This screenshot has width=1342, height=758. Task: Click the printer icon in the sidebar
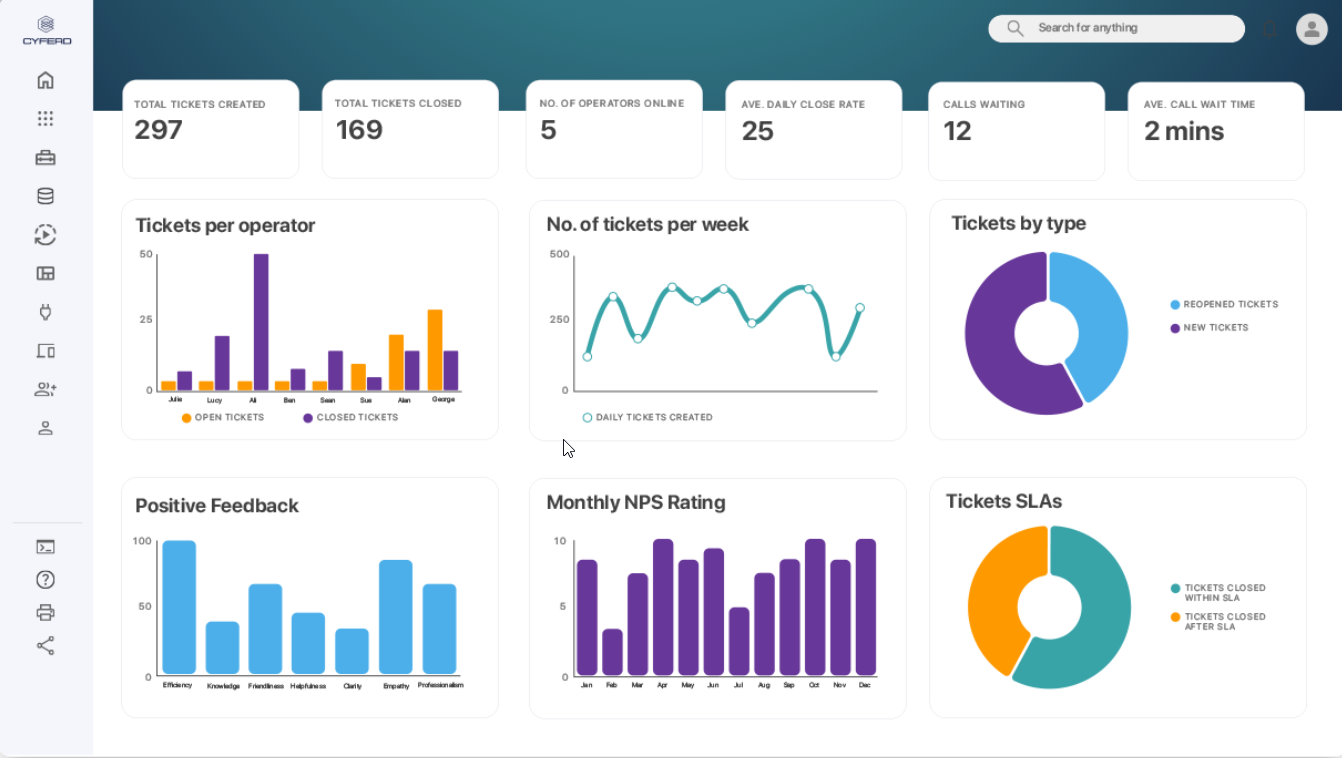45,613
